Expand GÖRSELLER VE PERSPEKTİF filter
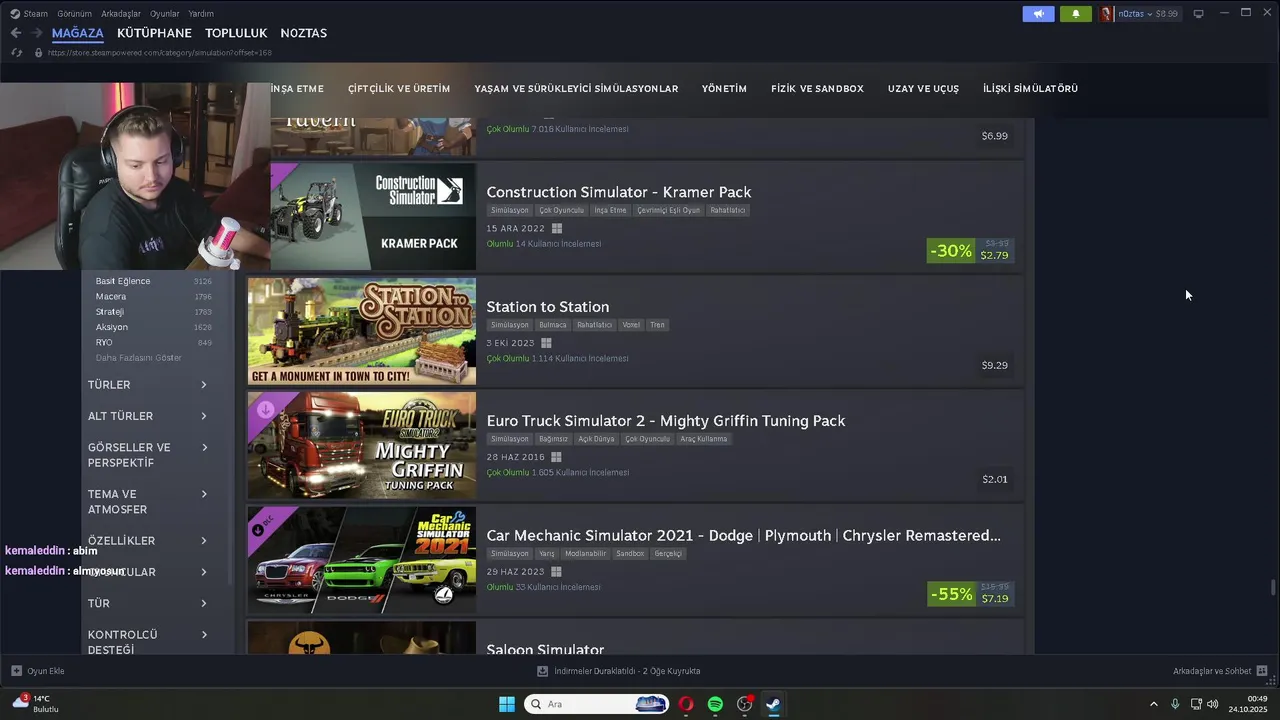Image resolution: width=1280 pixels, height=720 pixels. coord(148,455)
